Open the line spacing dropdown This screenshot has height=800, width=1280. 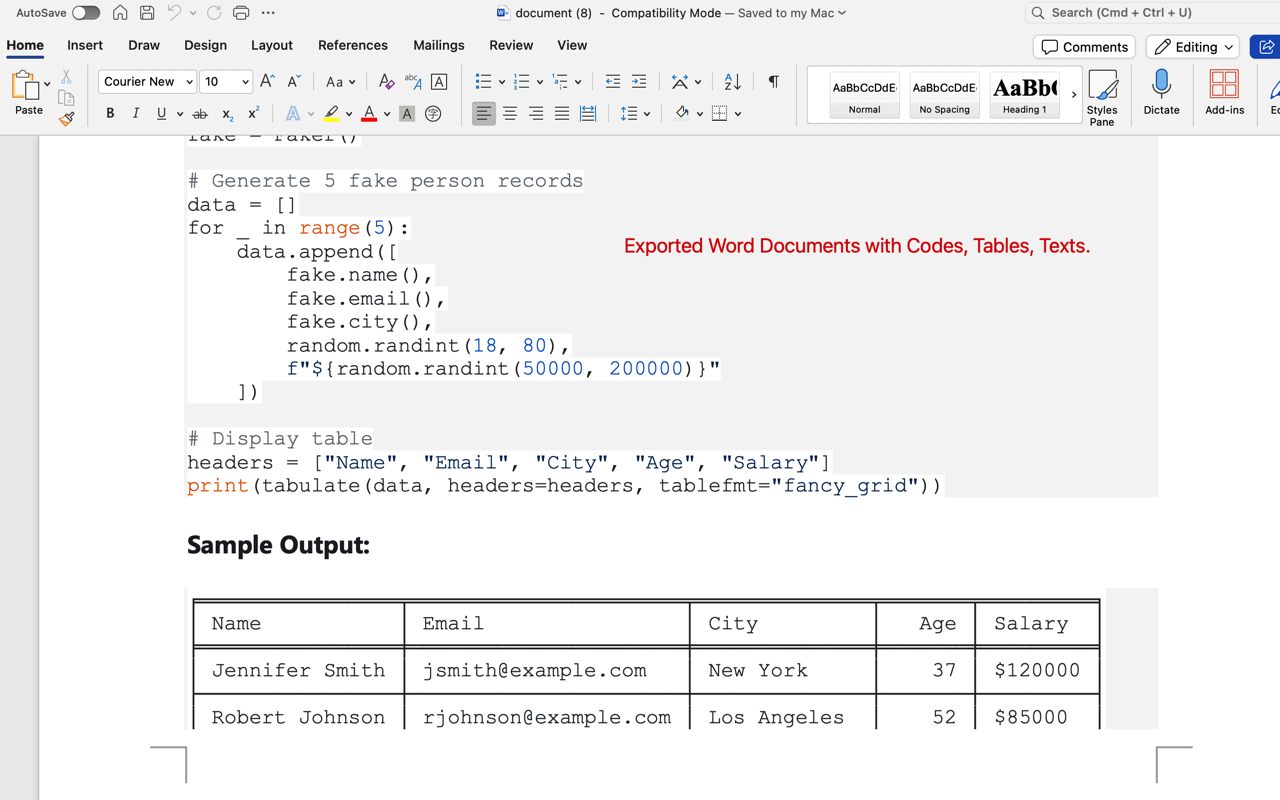click(x=635, y=114)
